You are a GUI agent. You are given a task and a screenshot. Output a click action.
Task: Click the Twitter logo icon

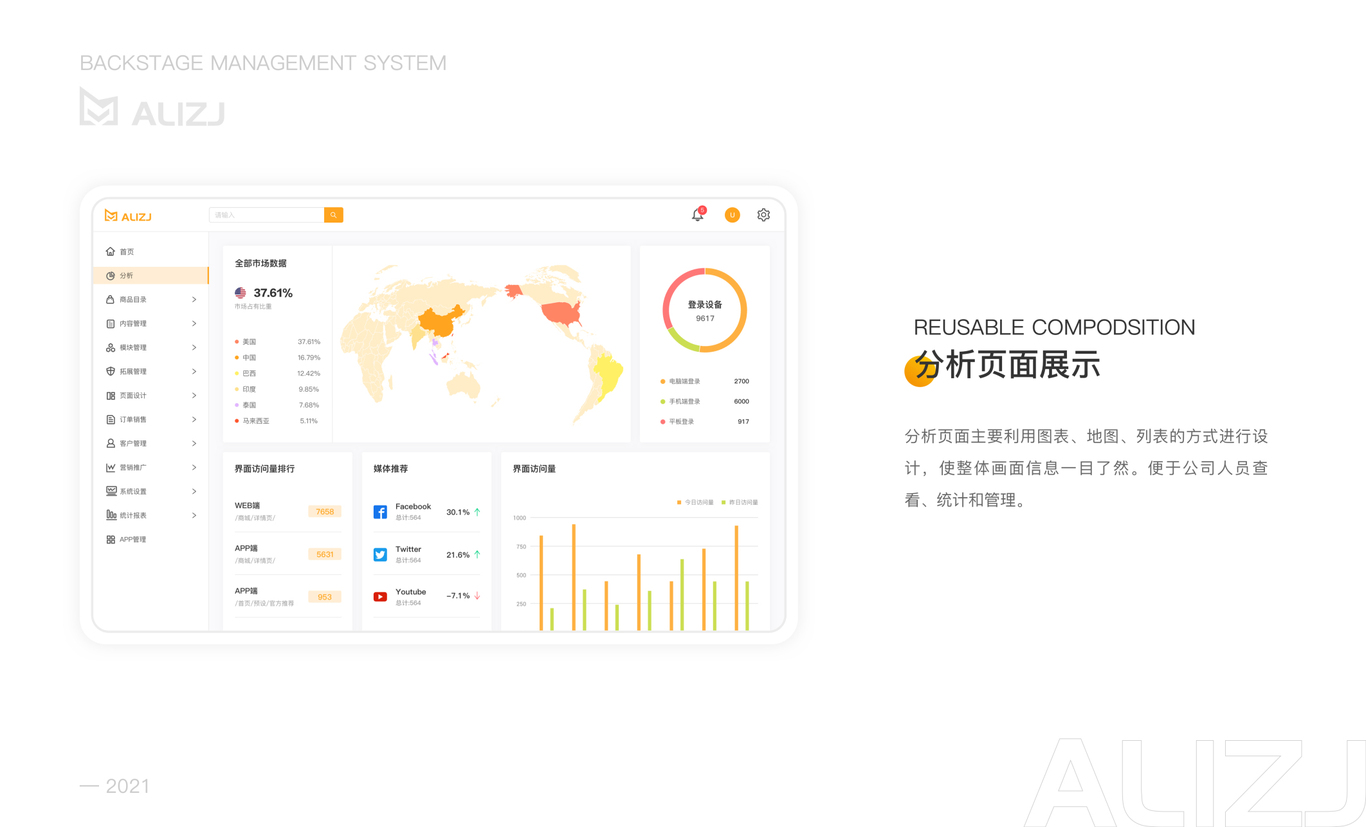380,555
